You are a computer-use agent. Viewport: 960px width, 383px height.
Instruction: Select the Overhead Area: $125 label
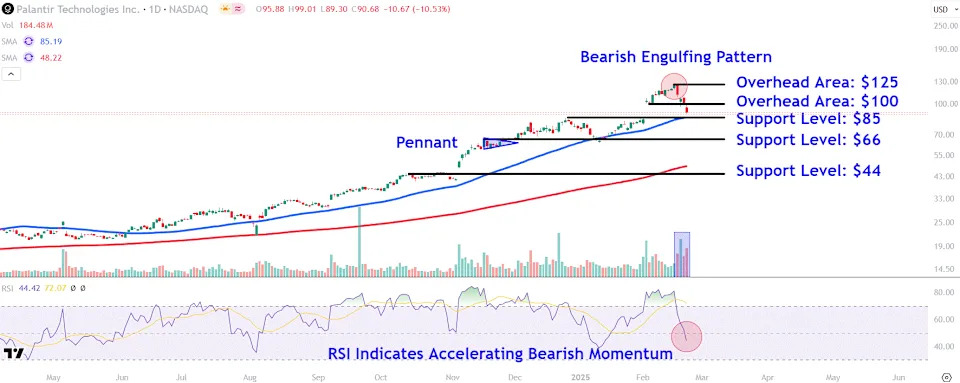[x=817, y=83]
